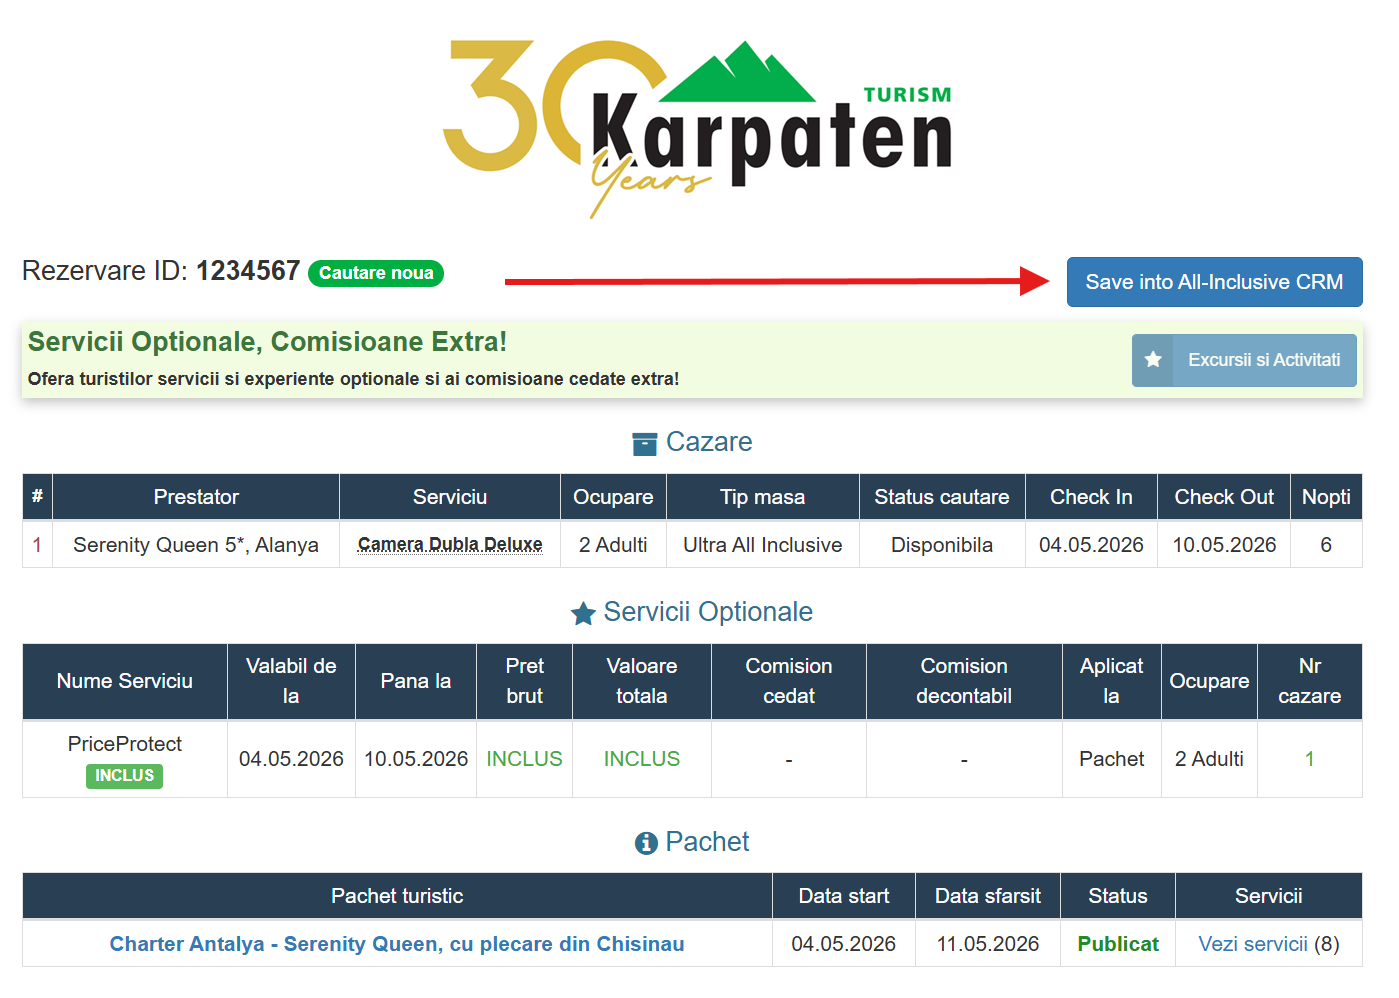Click the Tip masa column header
Viewport: 1399px width, 998px height.
coord(763,497)
